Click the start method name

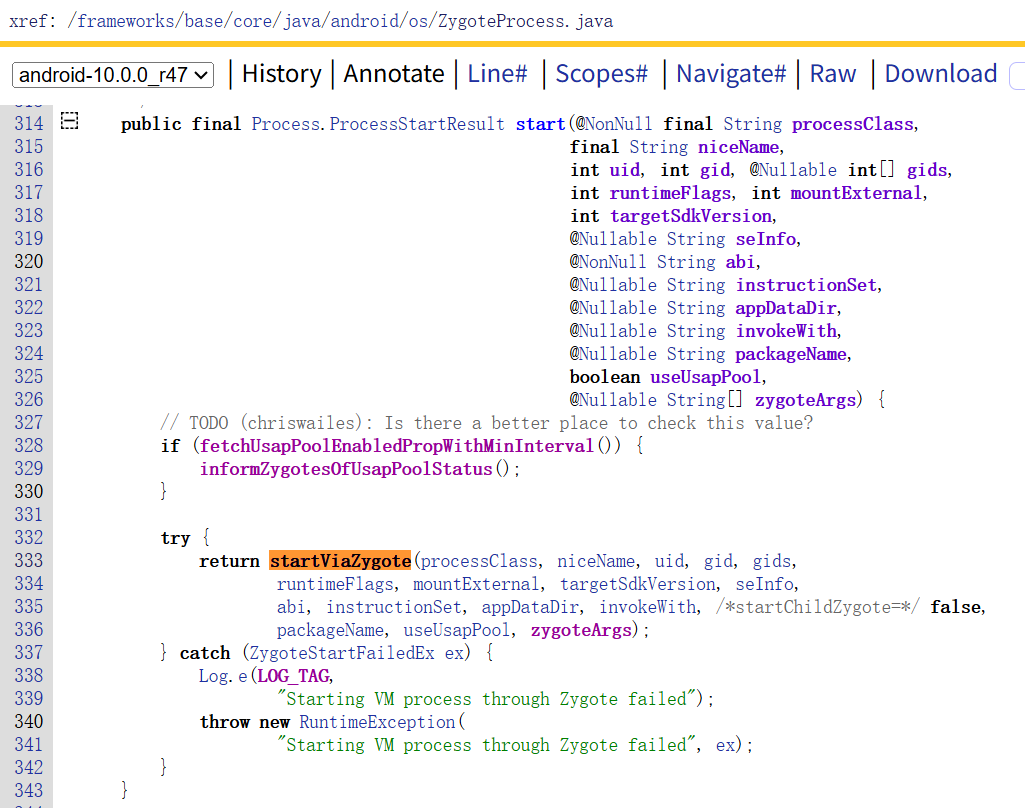pyautogui.click(x=541, y=124)
